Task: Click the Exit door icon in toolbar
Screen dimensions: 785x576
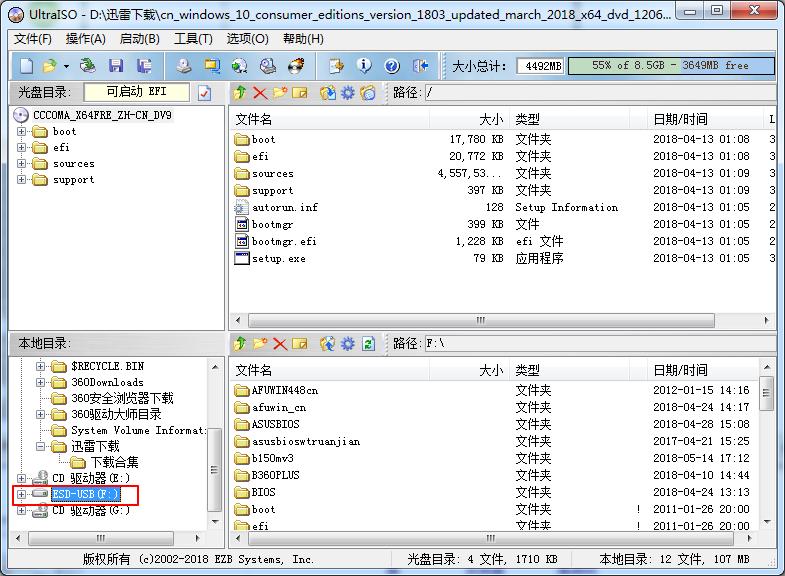Action: [421, 66]
